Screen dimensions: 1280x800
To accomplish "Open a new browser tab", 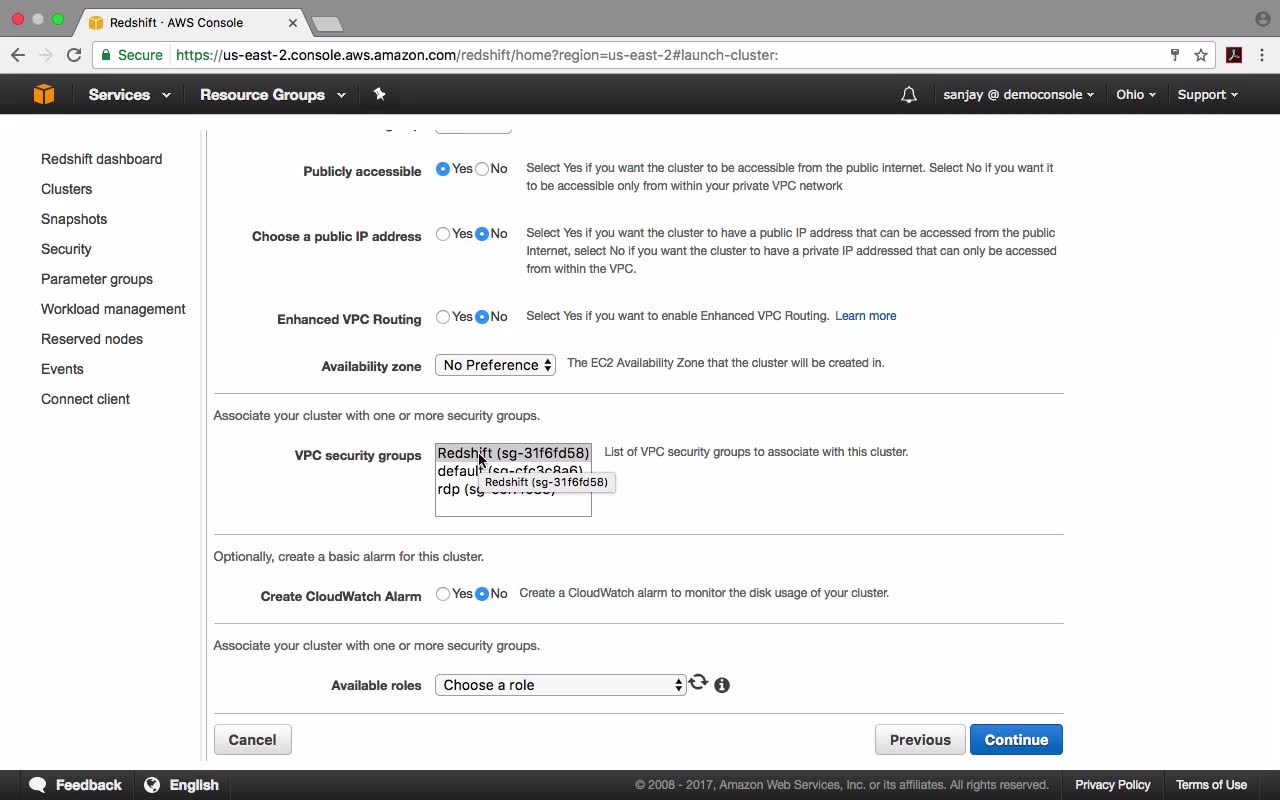I will point(327,23).
